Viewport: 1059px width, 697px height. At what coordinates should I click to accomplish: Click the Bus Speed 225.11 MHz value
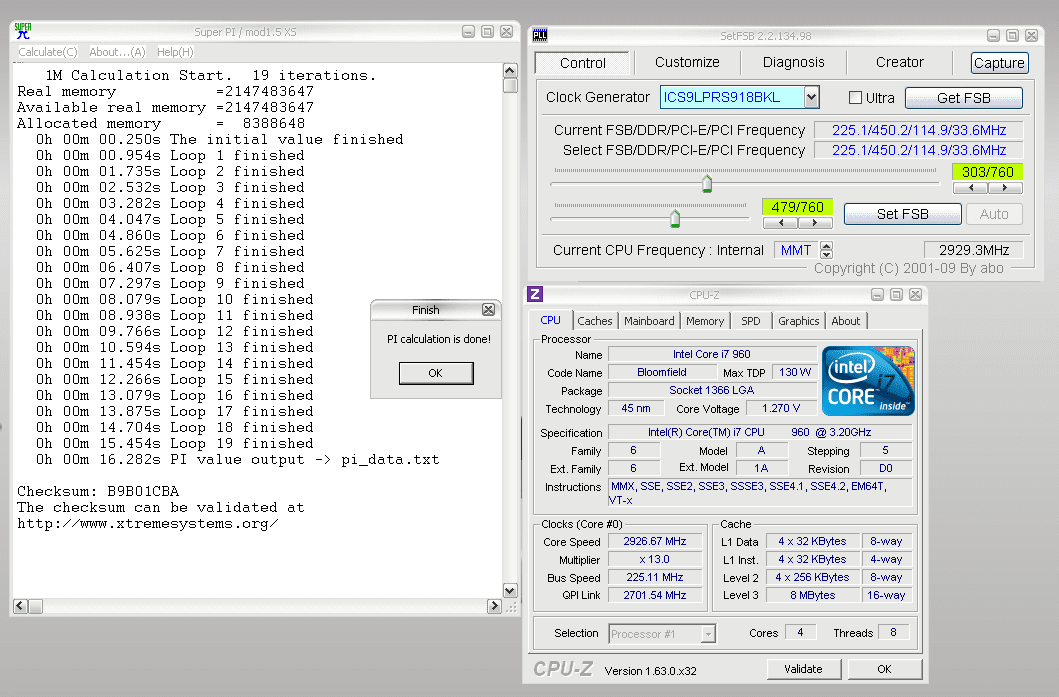coord(654,577)
